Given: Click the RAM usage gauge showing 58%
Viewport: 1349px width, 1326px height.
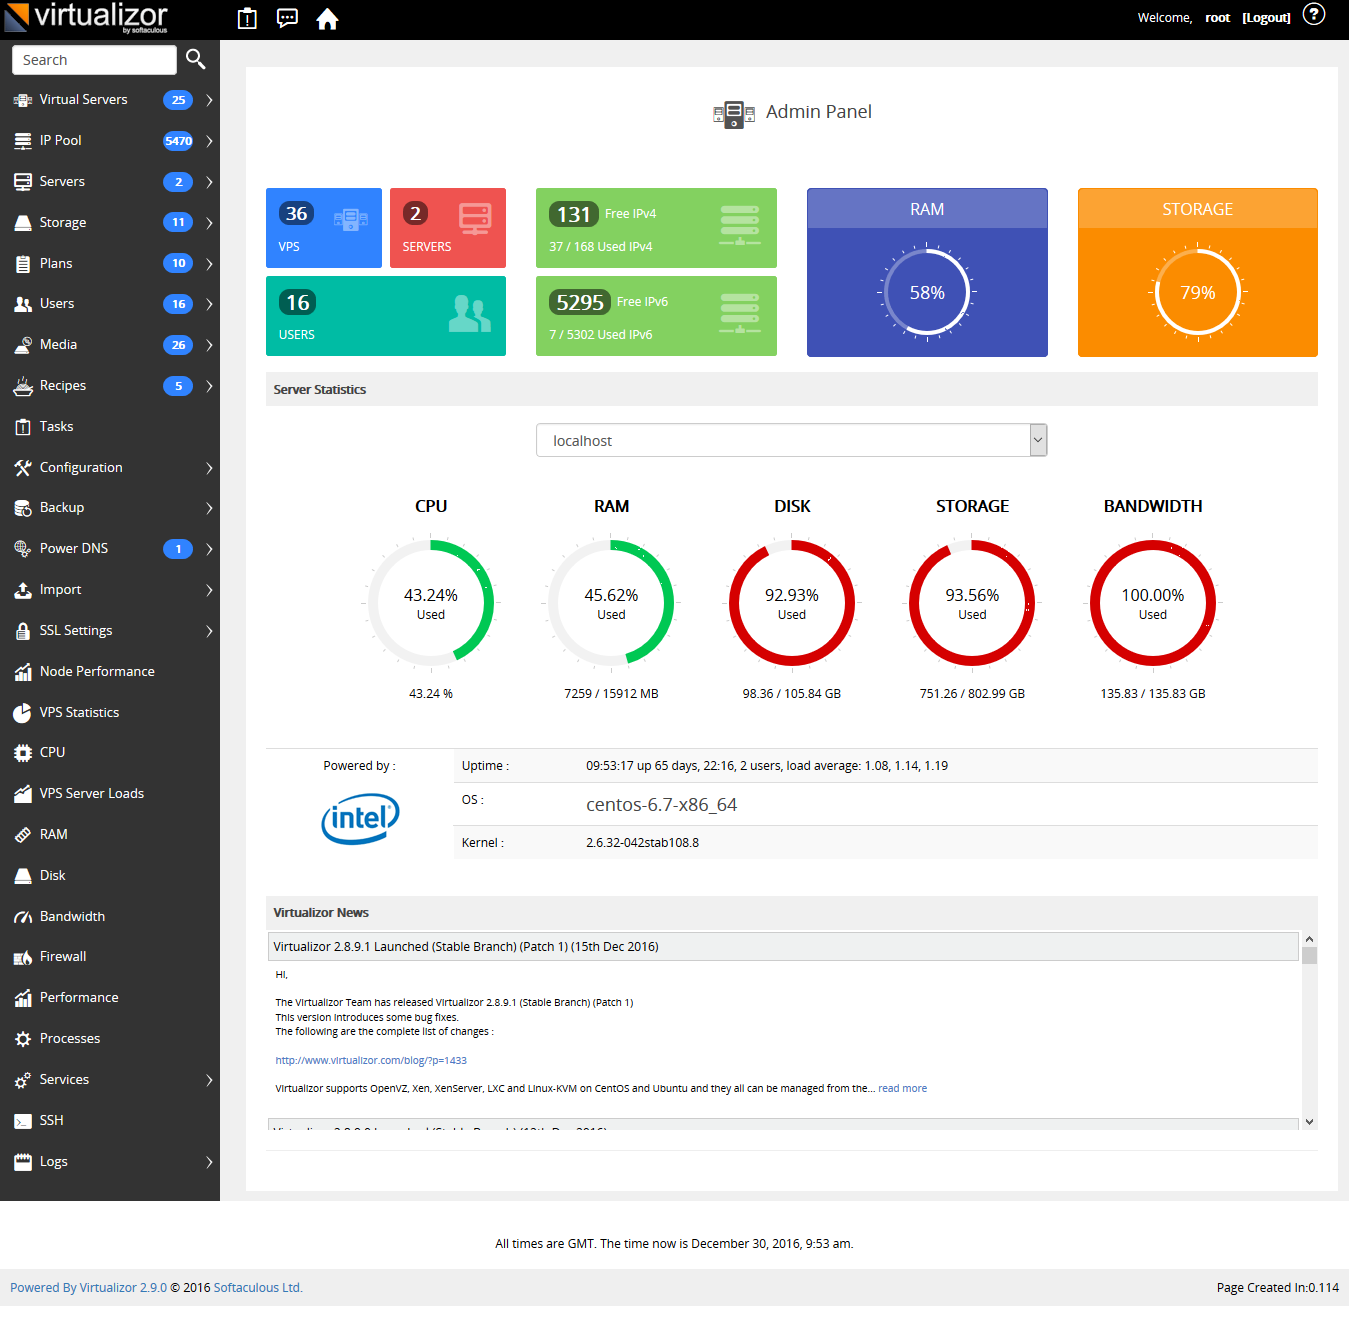Looking at the screenshot, I should [927, 292].
